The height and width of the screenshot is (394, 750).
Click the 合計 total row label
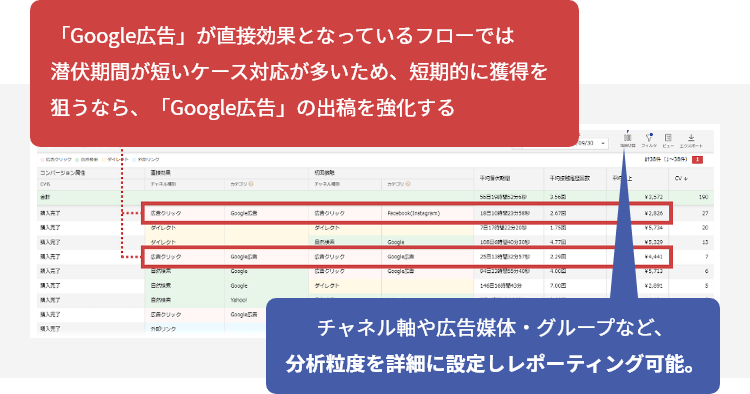(45, 197)
